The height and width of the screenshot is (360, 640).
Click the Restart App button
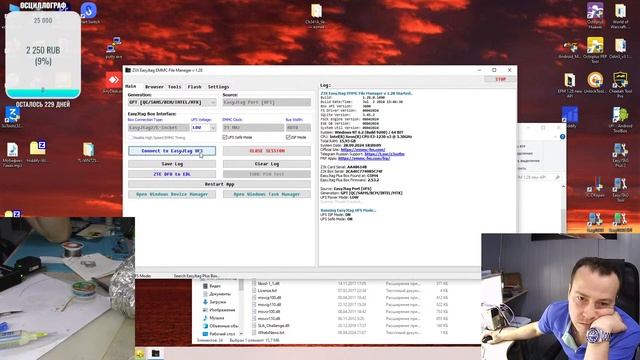tap(219, 184)
